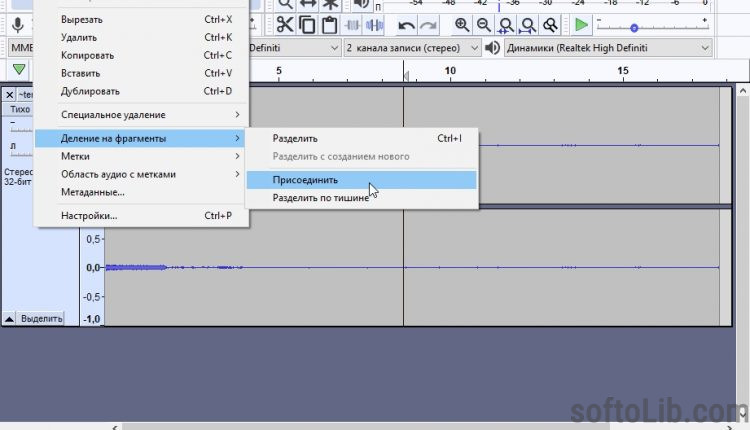Click the microphone recording meter icon
750x430 pixels.
[18, 24]
